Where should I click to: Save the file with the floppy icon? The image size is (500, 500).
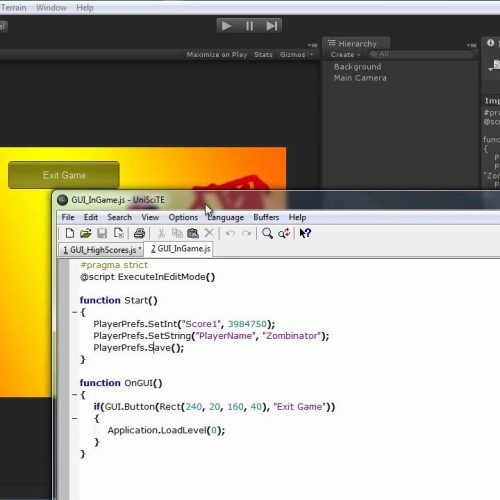point(102,233)
